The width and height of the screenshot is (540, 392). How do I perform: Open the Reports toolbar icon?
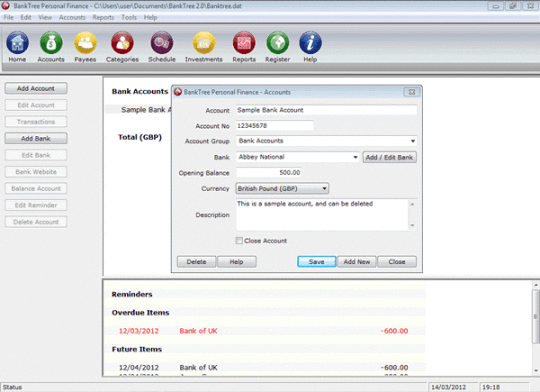pos(244,43)
